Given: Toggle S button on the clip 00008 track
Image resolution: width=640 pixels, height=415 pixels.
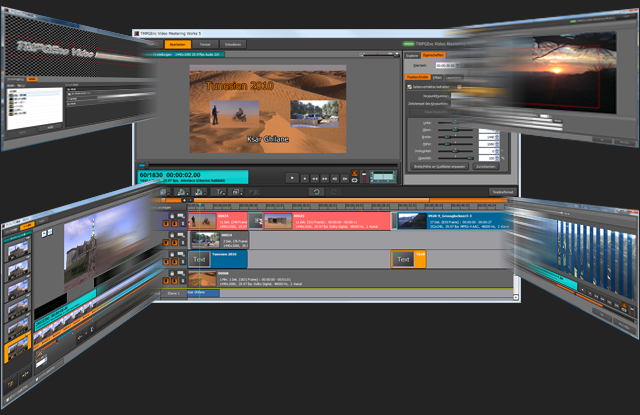Looking at the screenshot, I should (182, 281).
